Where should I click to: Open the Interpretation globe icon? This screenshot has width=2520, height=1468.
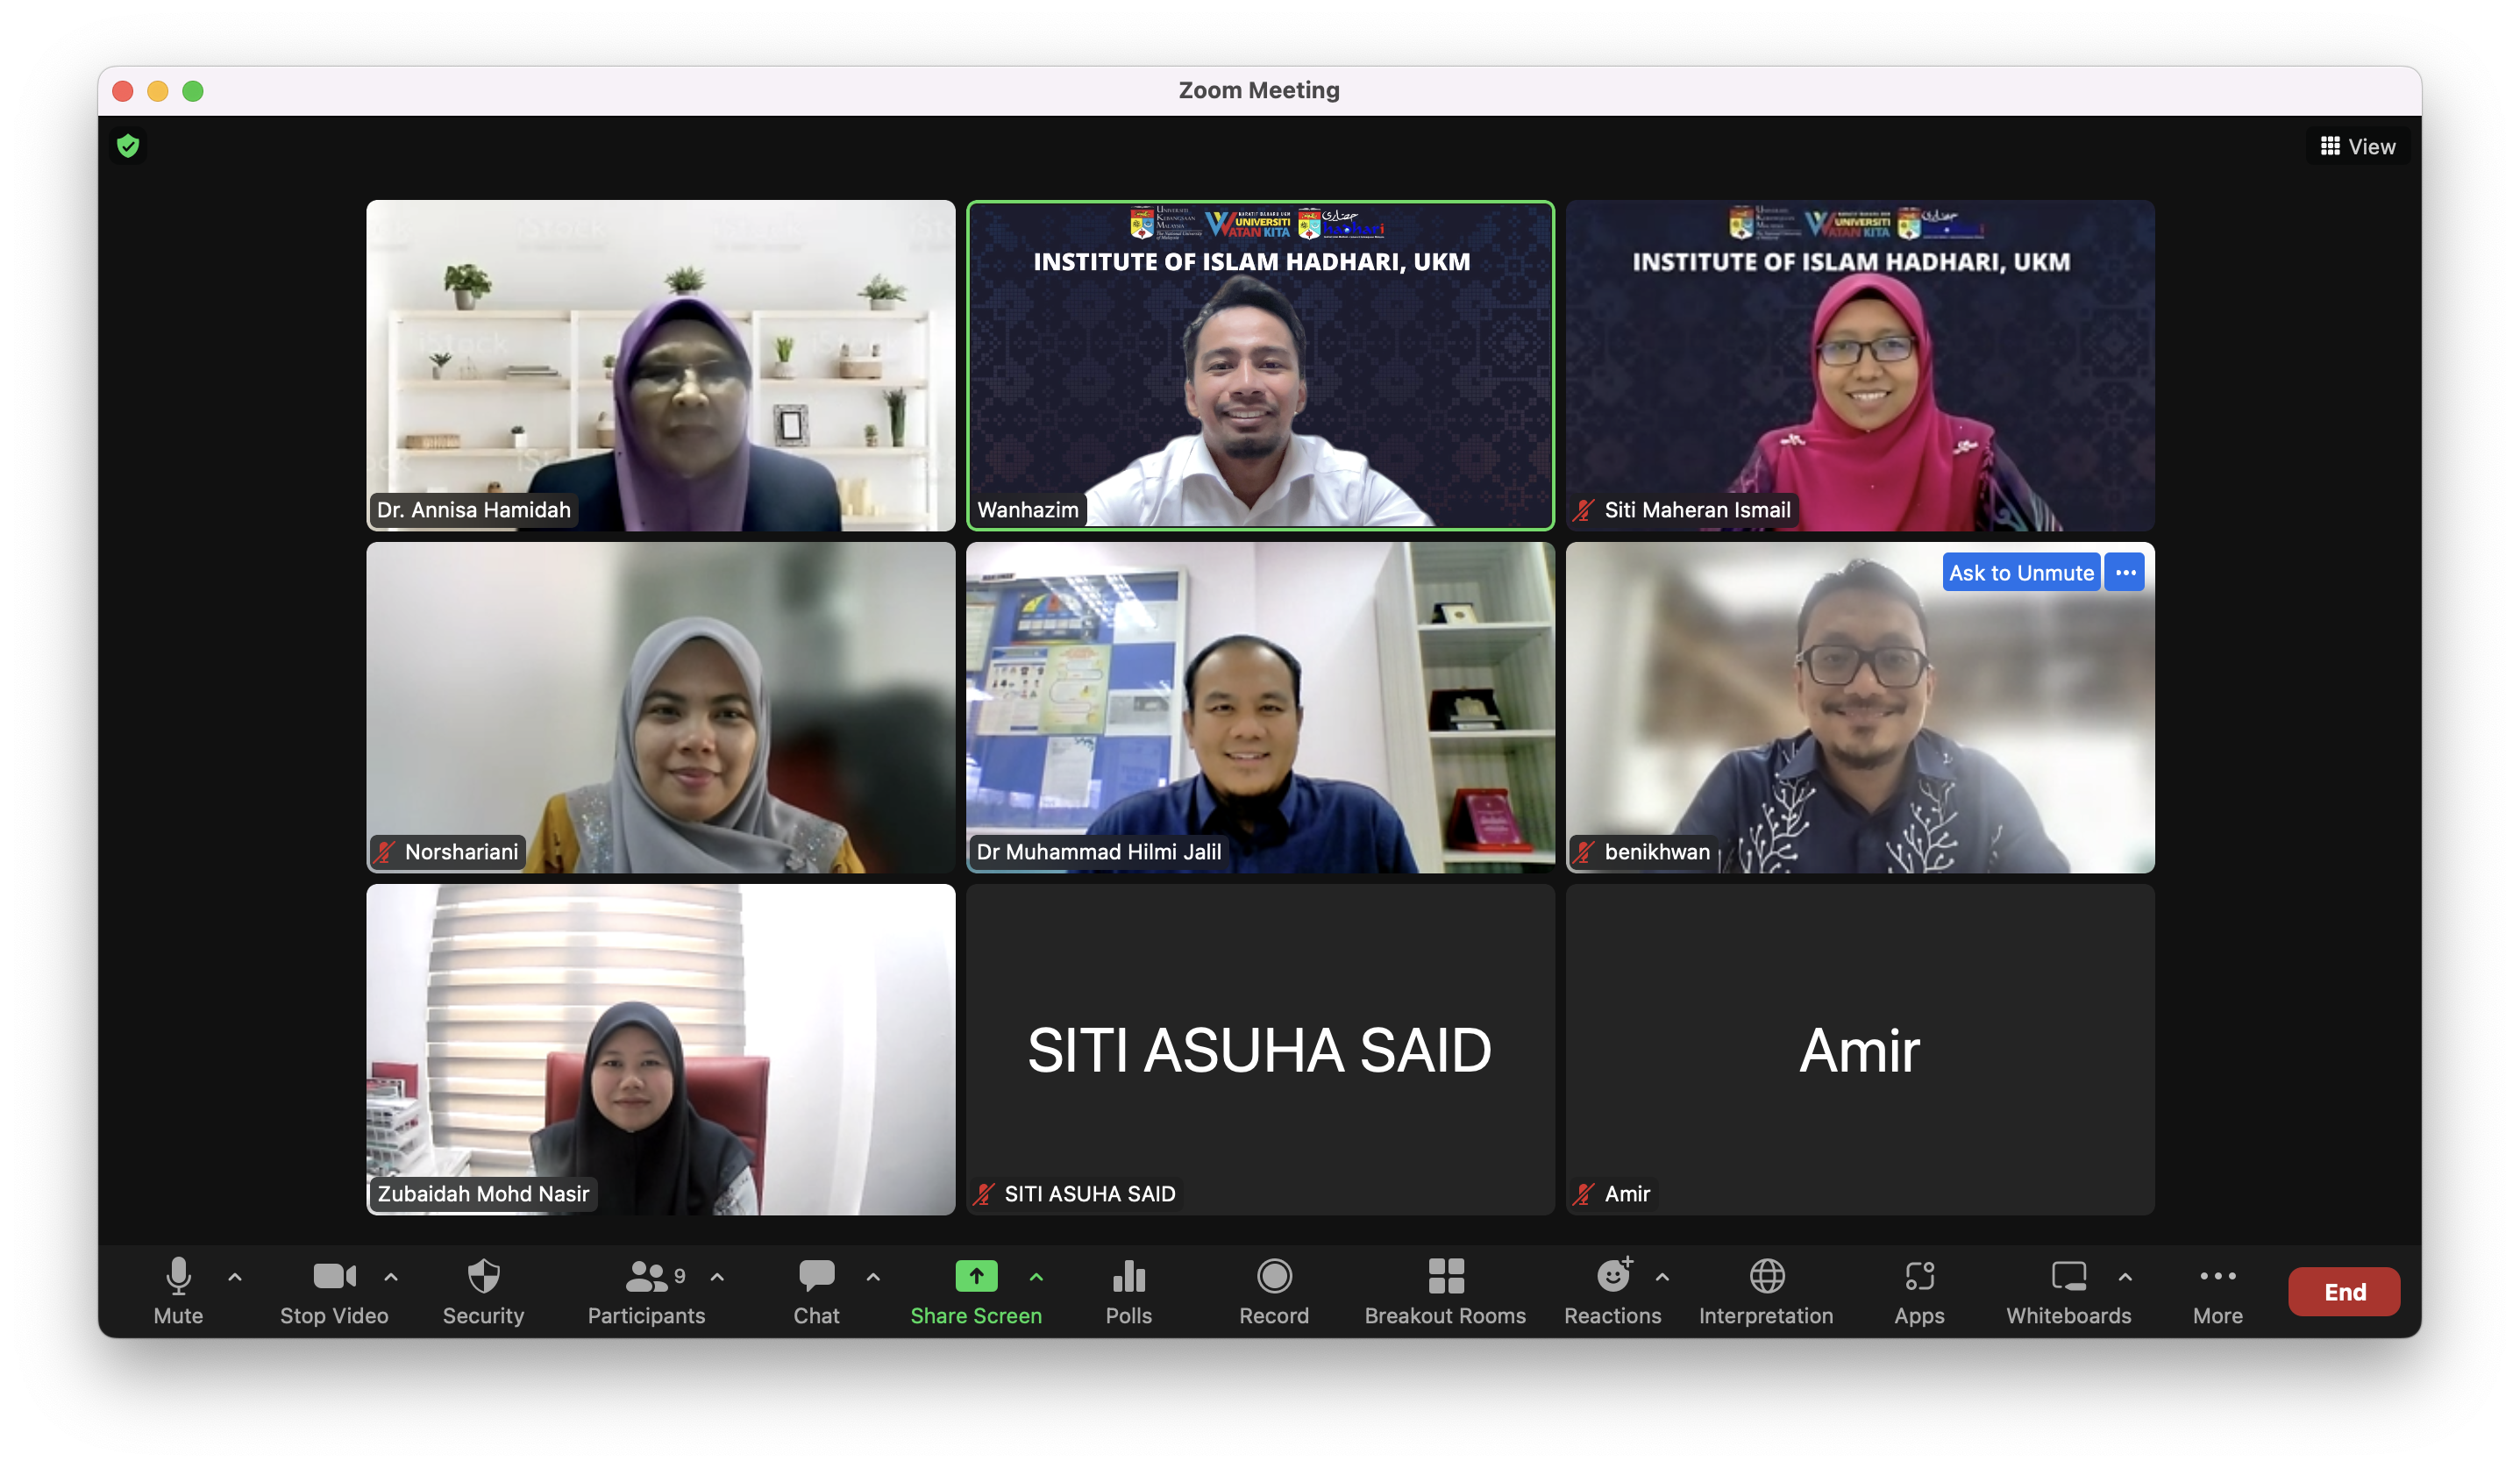[x=1766, y=1277]
